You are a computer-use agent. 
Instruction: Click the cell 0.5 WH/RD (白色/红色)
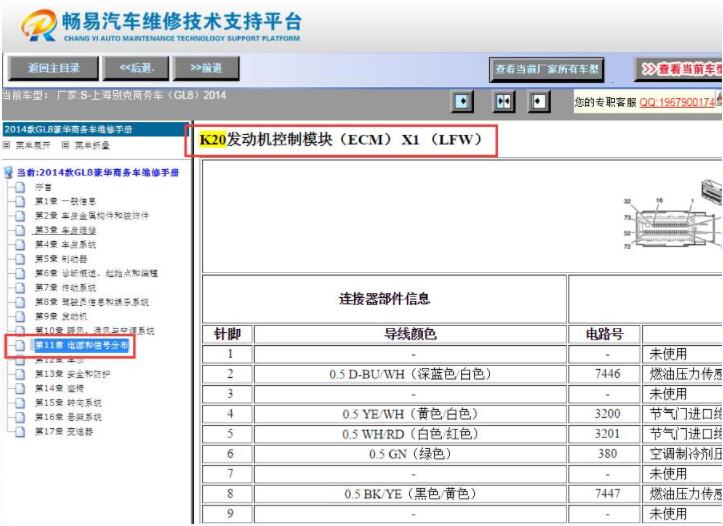pos(410,434)
